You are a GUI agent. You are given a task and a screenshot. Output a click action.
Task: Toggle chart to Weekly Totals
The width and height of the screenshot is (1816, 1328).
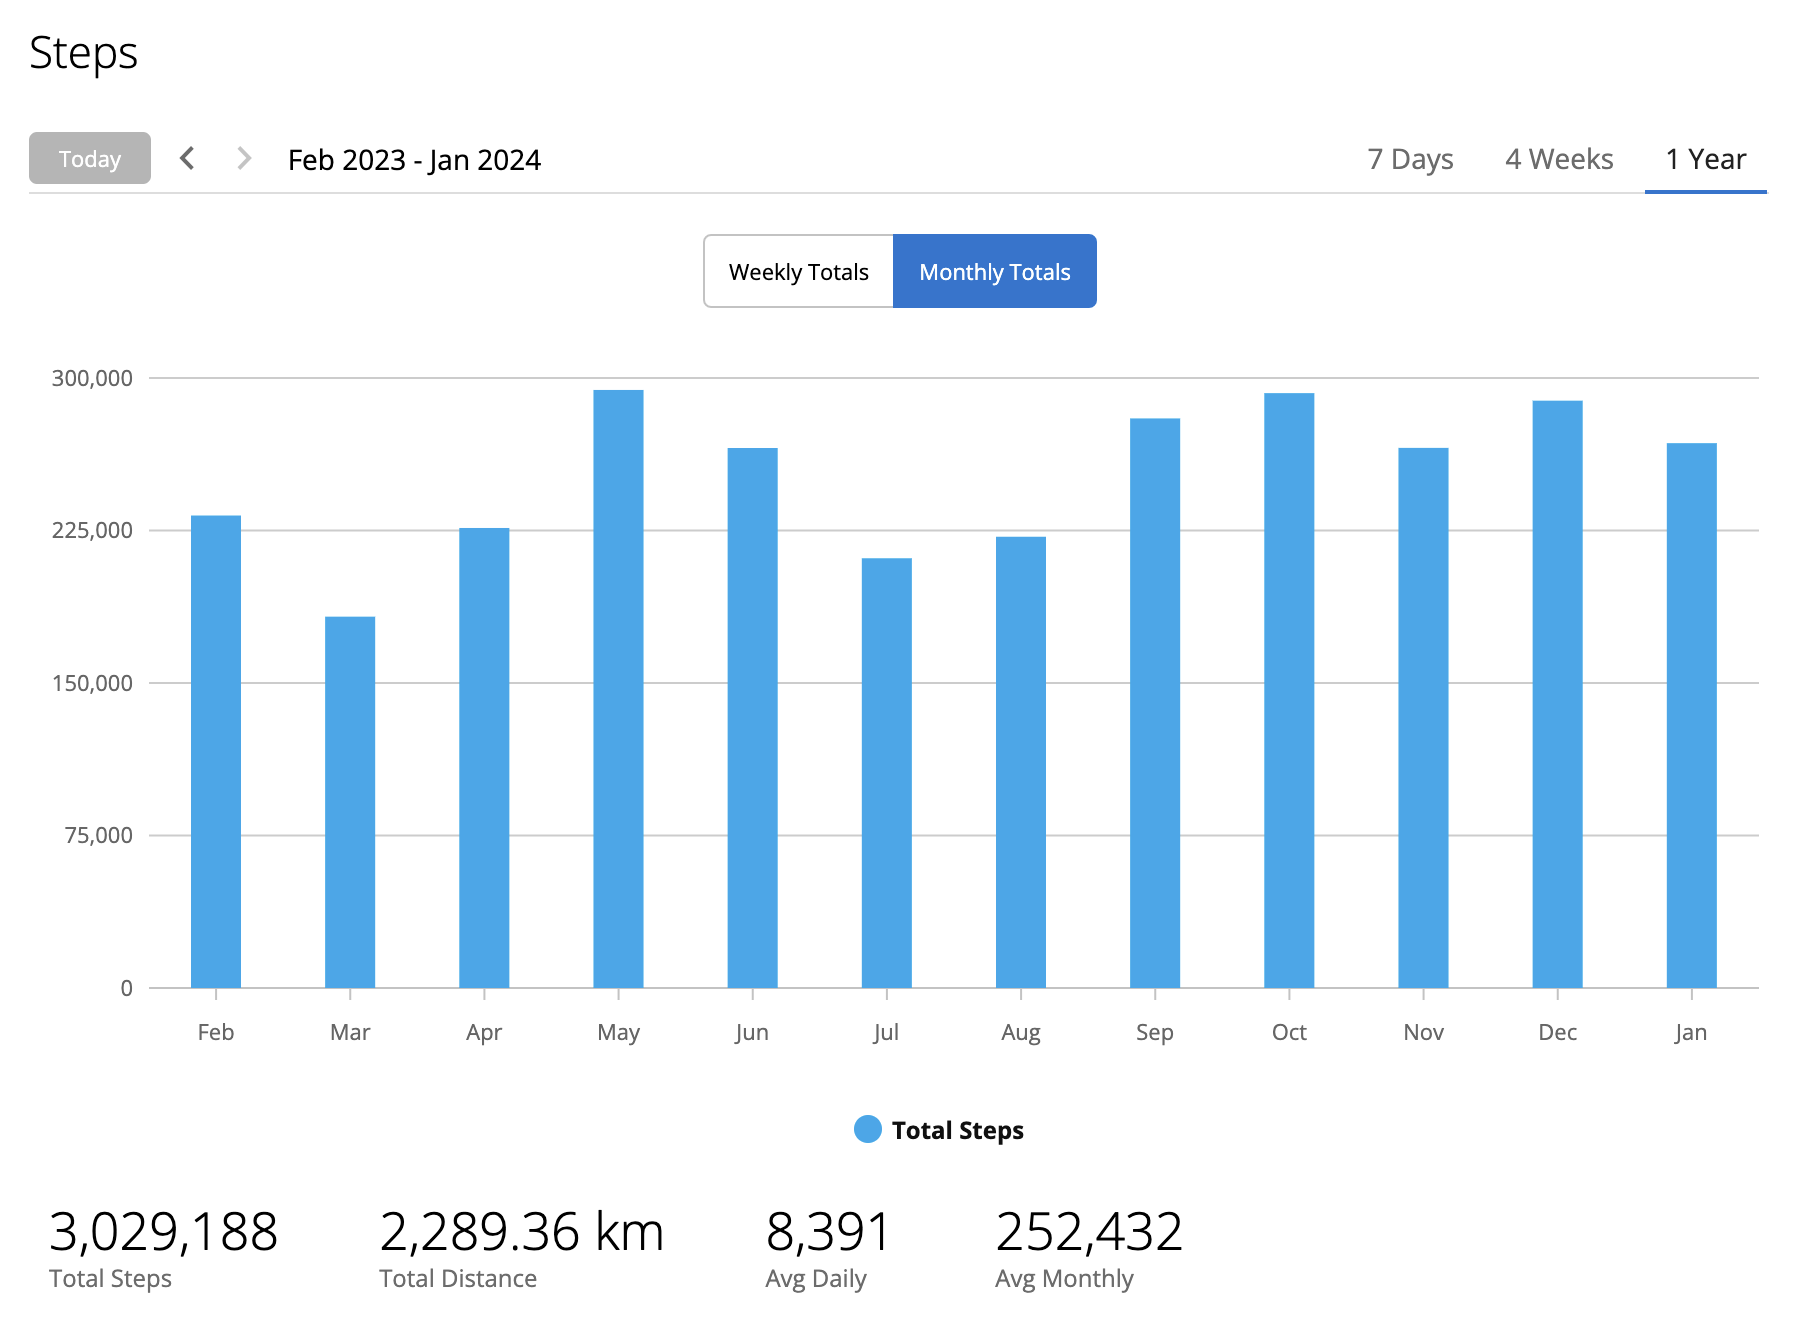click(798, 271)
